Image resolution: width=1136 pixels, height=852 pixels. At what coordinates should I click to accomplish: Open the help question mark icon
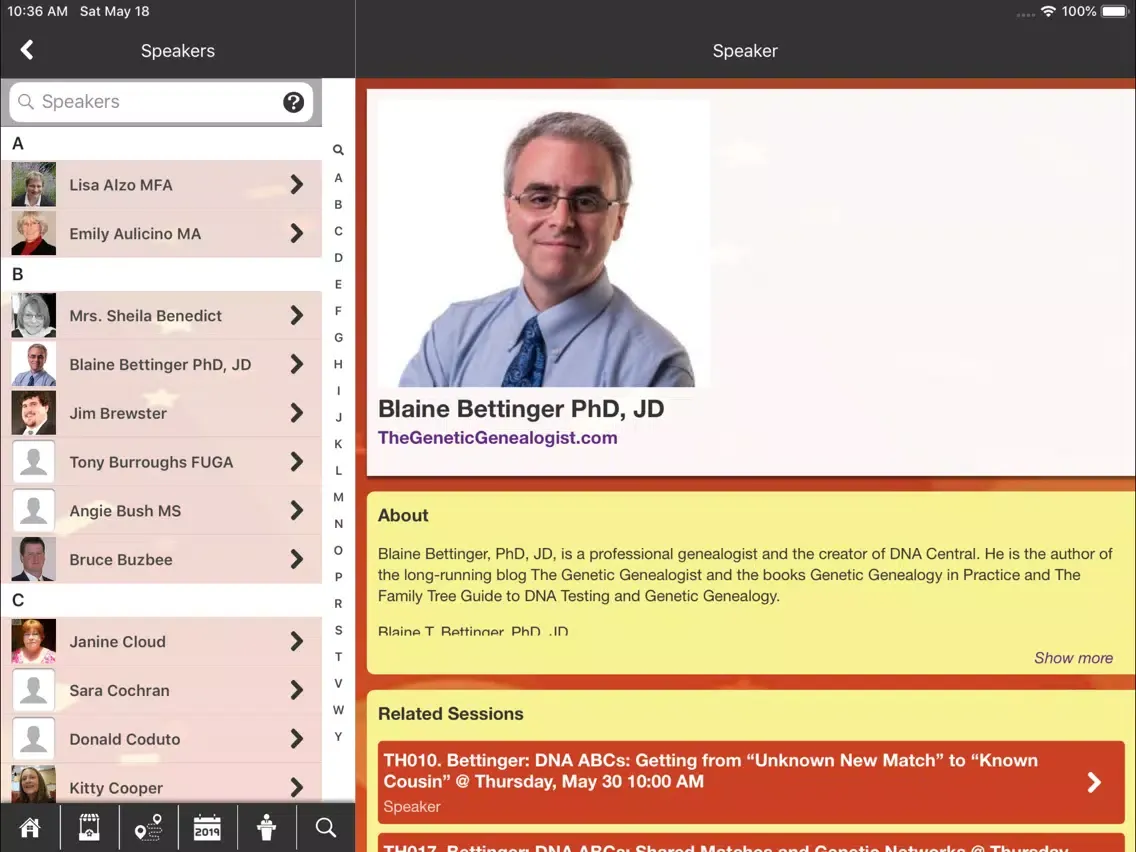pyautogui.click(x=293, y=102)
